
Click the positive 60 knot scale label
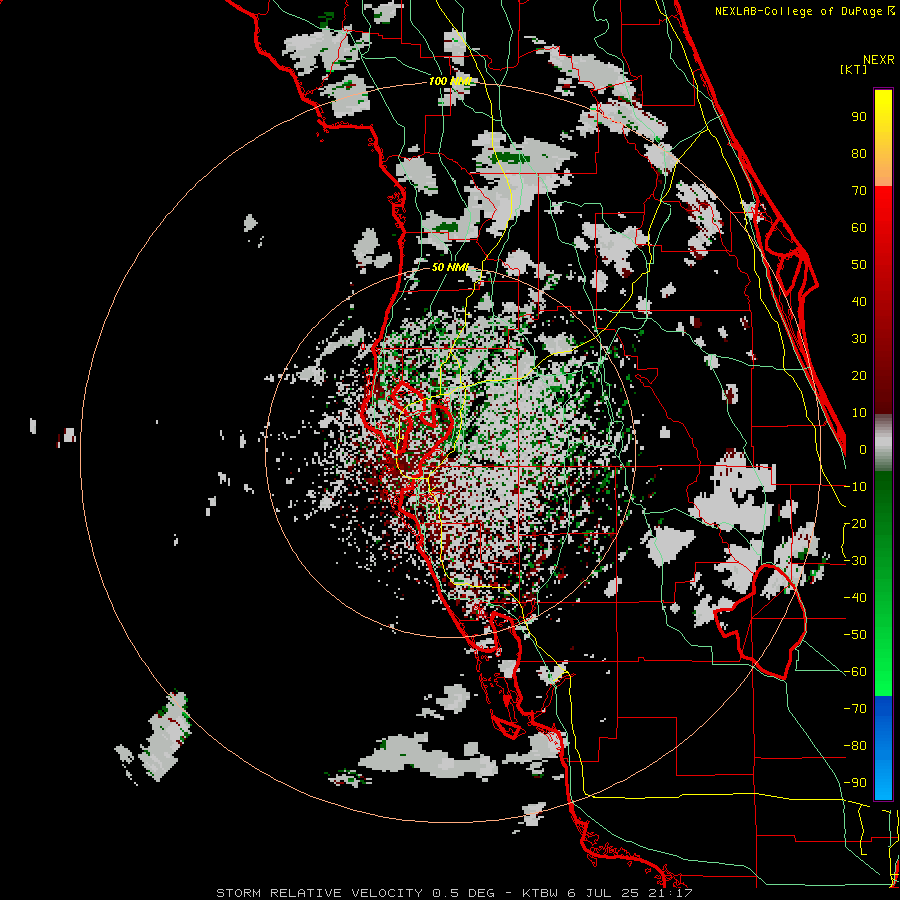(x=859, y=228)
